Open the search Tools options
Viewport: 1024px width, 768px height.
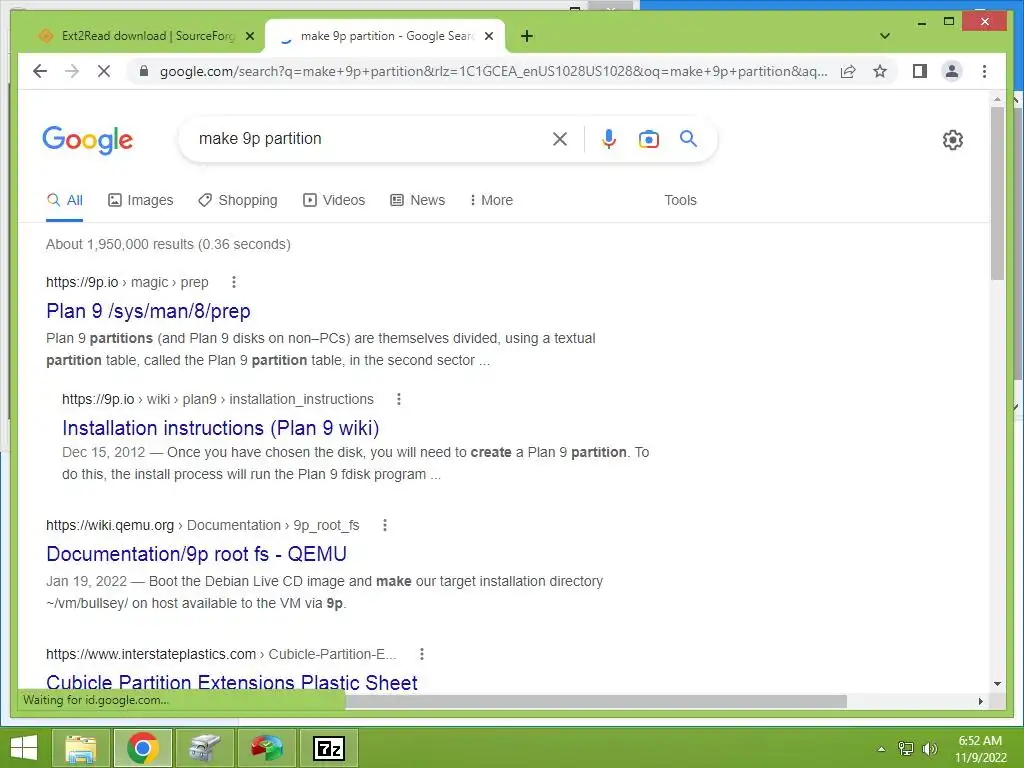[680, 200]
